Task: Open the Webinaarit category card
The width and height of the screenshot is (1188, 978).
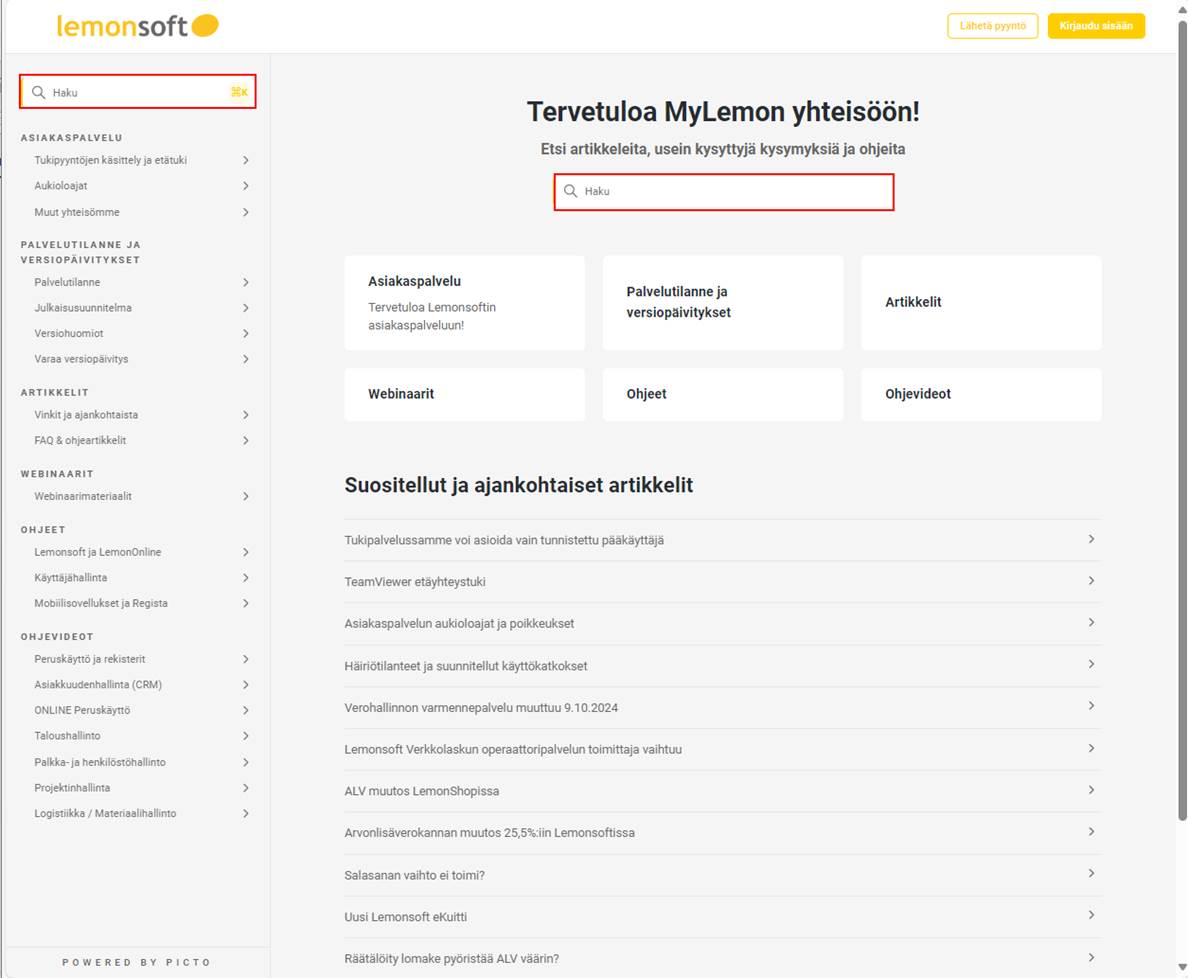Action: pyautogui.click(x=464, y=394)
